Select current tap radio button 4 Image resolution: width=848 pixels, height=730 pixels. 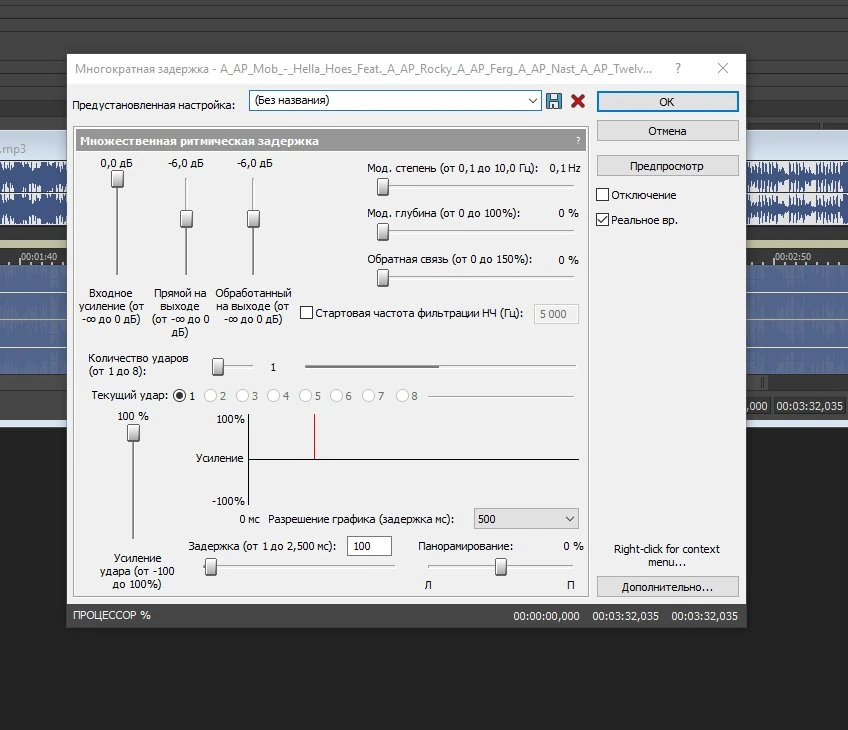click(x=273, y=396)
